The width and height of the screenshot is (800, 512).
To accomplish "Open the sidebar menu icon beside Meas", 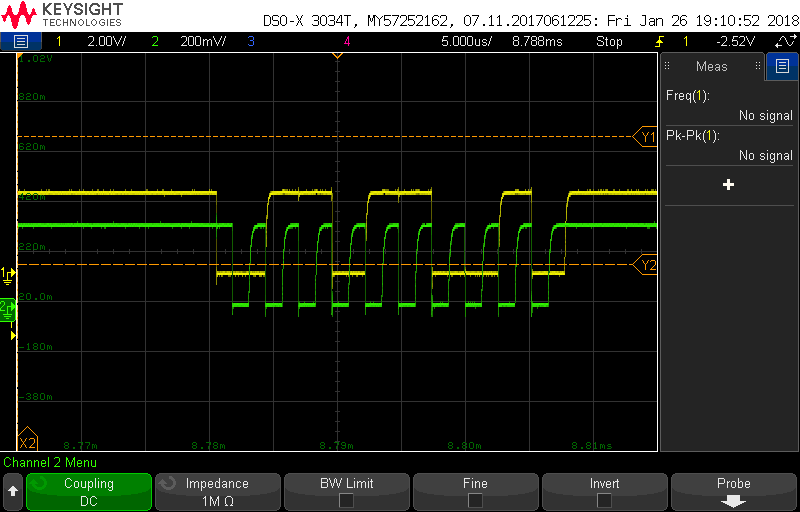I will (x=782, y=66).
